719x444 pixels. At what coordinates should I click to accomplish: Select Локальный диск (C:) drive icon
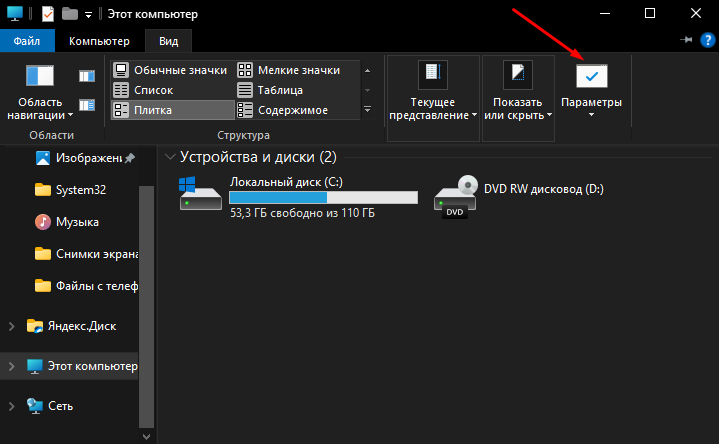click(200, 194)
